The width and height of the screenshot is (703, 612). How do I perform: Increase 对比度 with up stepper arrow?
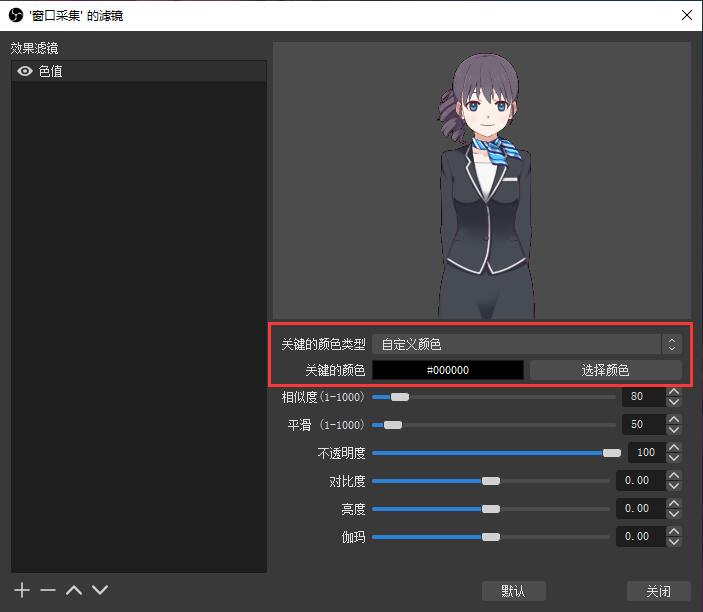[x=673, y=476]
